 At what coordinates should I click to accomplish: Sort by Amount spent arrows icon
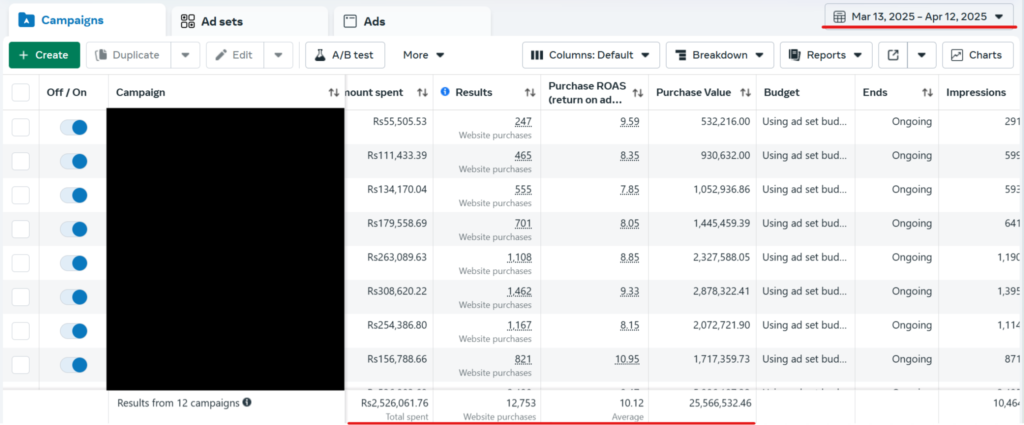(x=422, y=93)
